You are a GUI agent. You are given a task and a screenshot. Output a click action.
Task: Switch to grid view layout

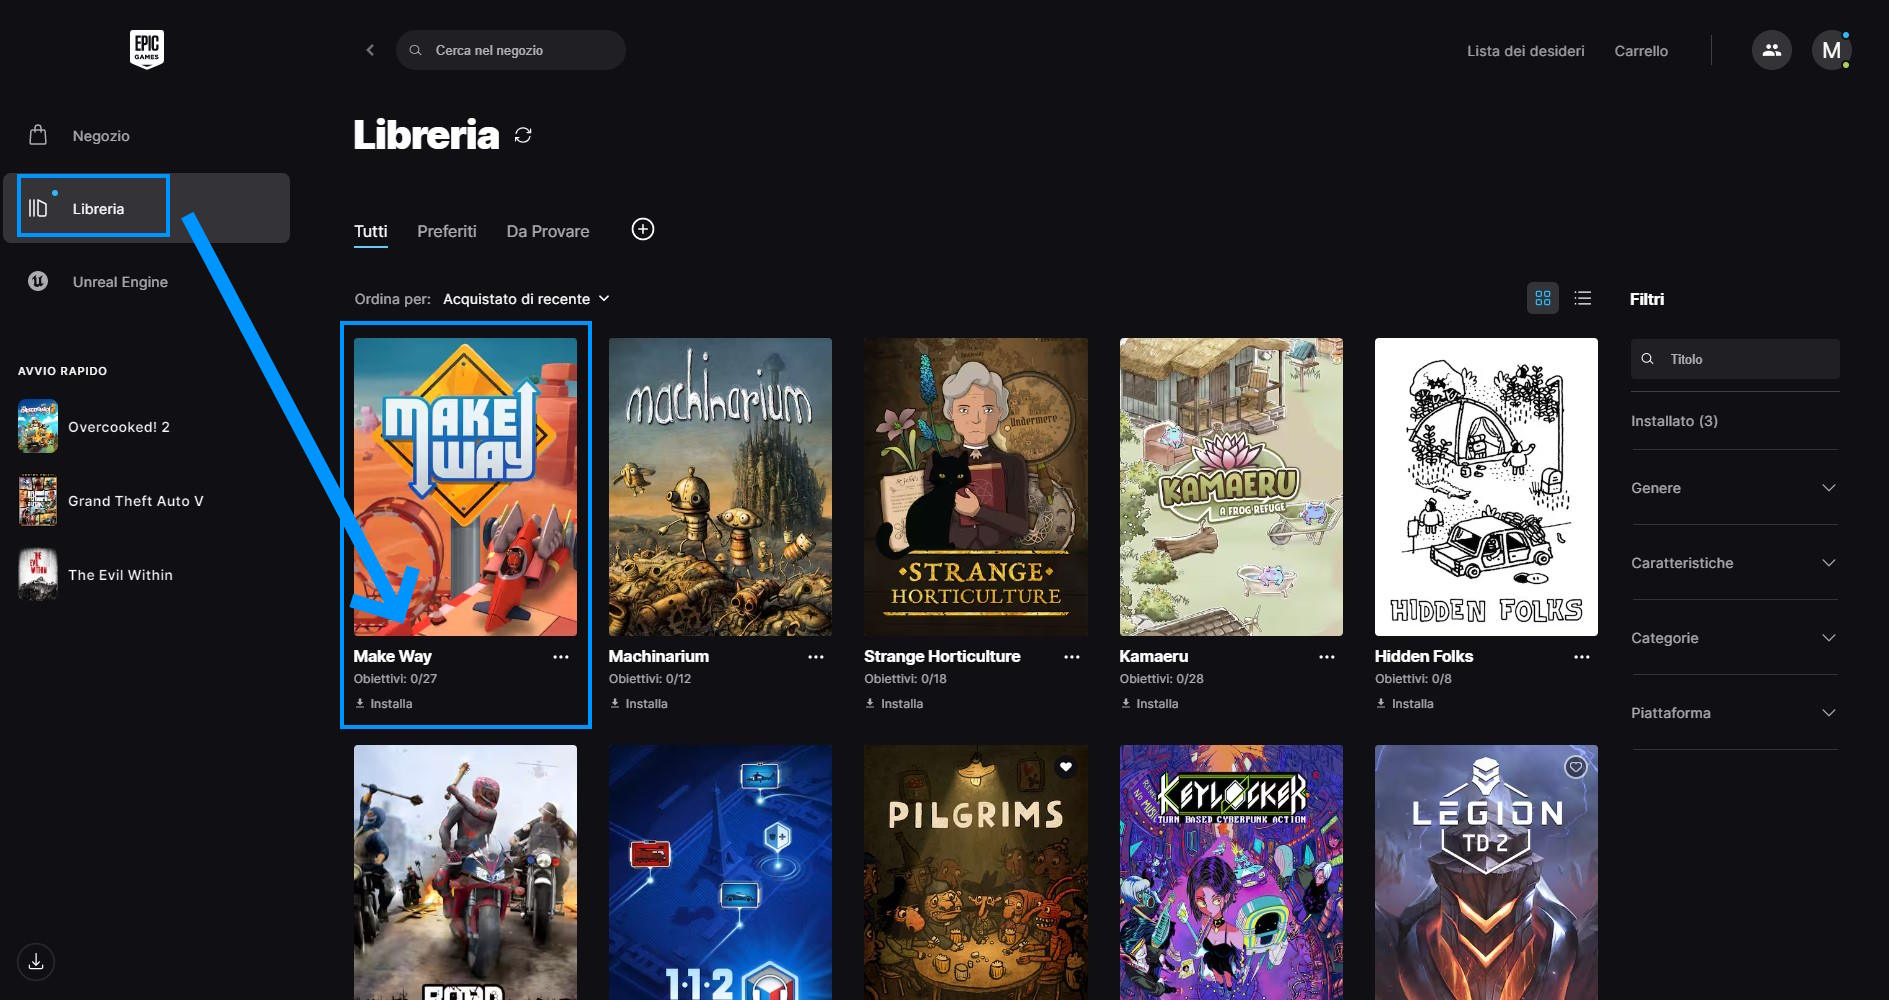pos(1543,298)
